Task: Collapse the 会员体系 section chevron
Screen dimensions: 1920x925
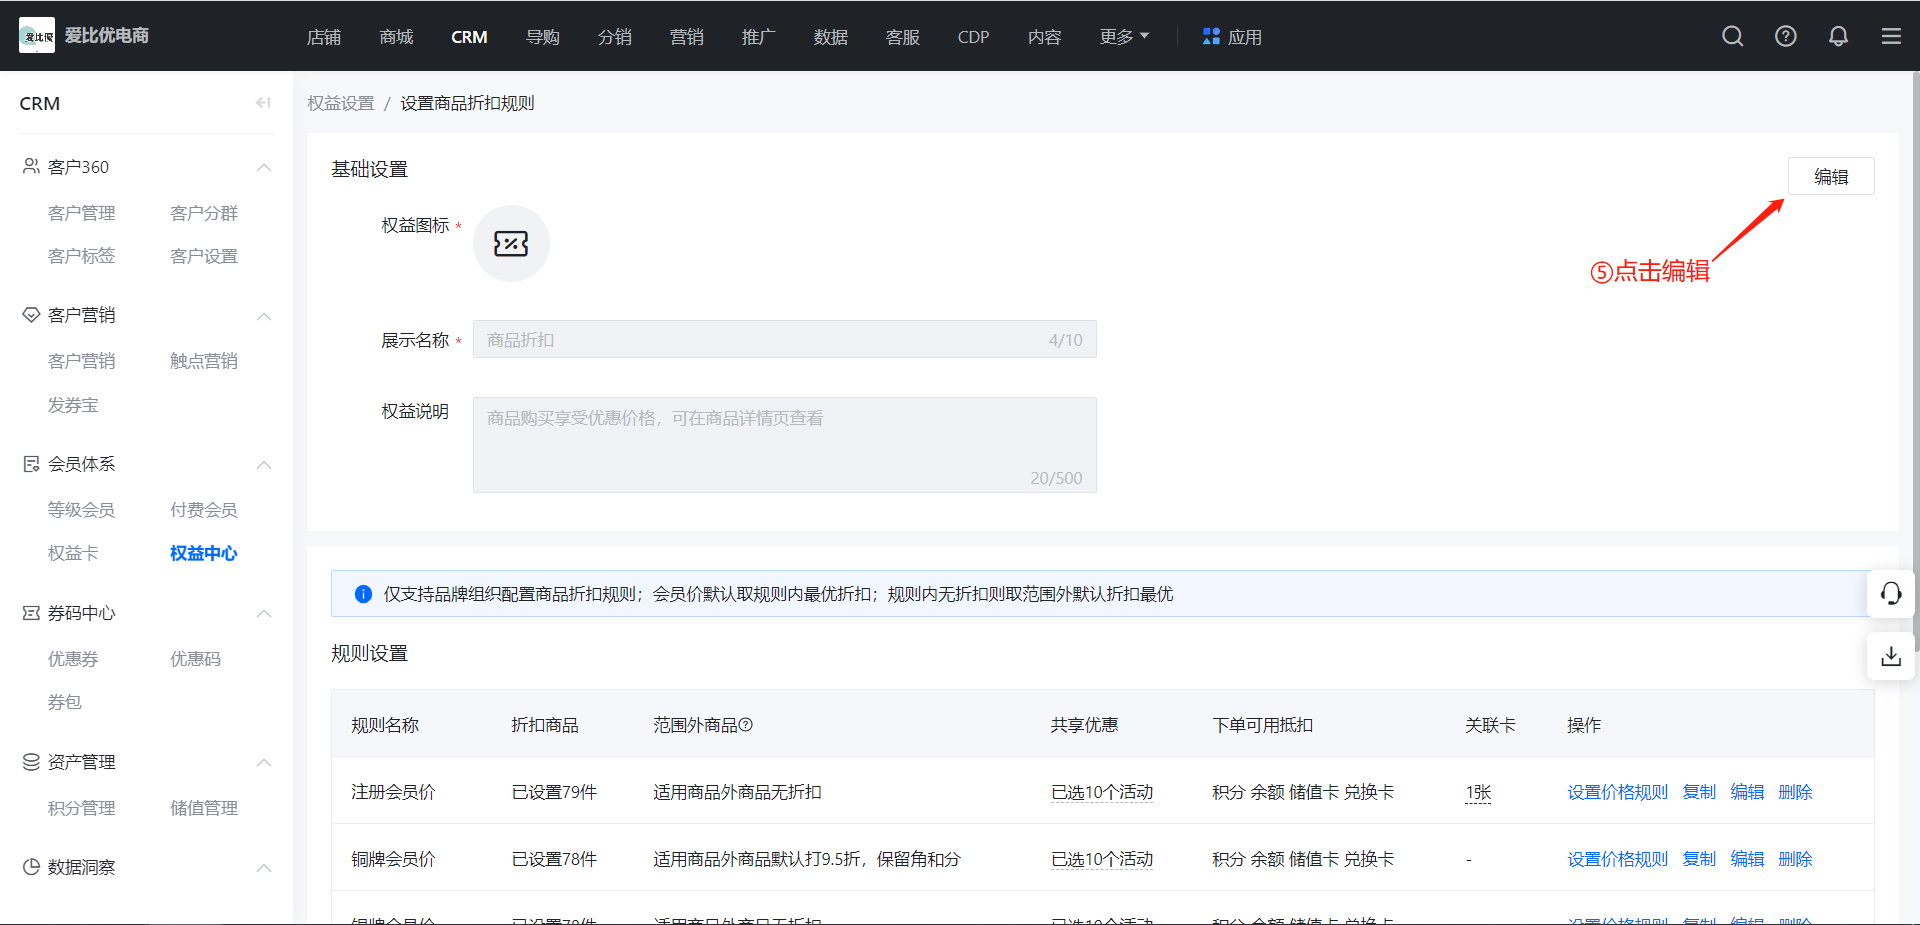Action: click(x=264, y=465)
